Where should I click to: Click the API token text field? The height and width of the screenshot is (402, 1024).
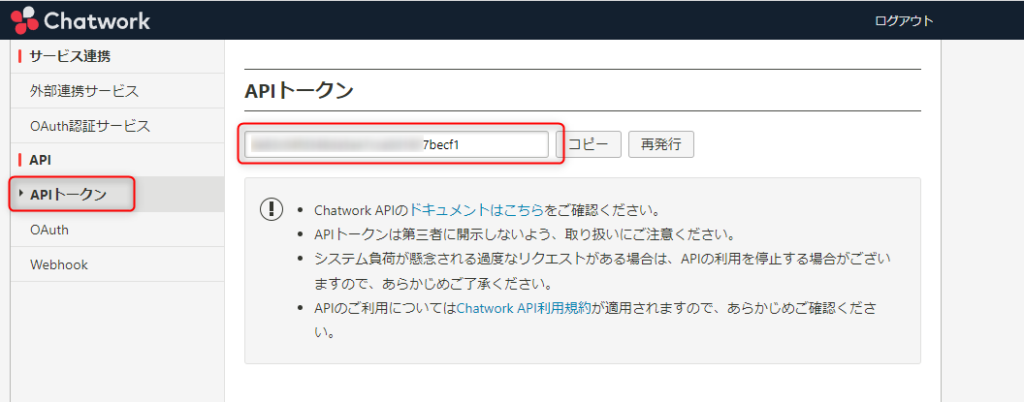pos(395,144)
